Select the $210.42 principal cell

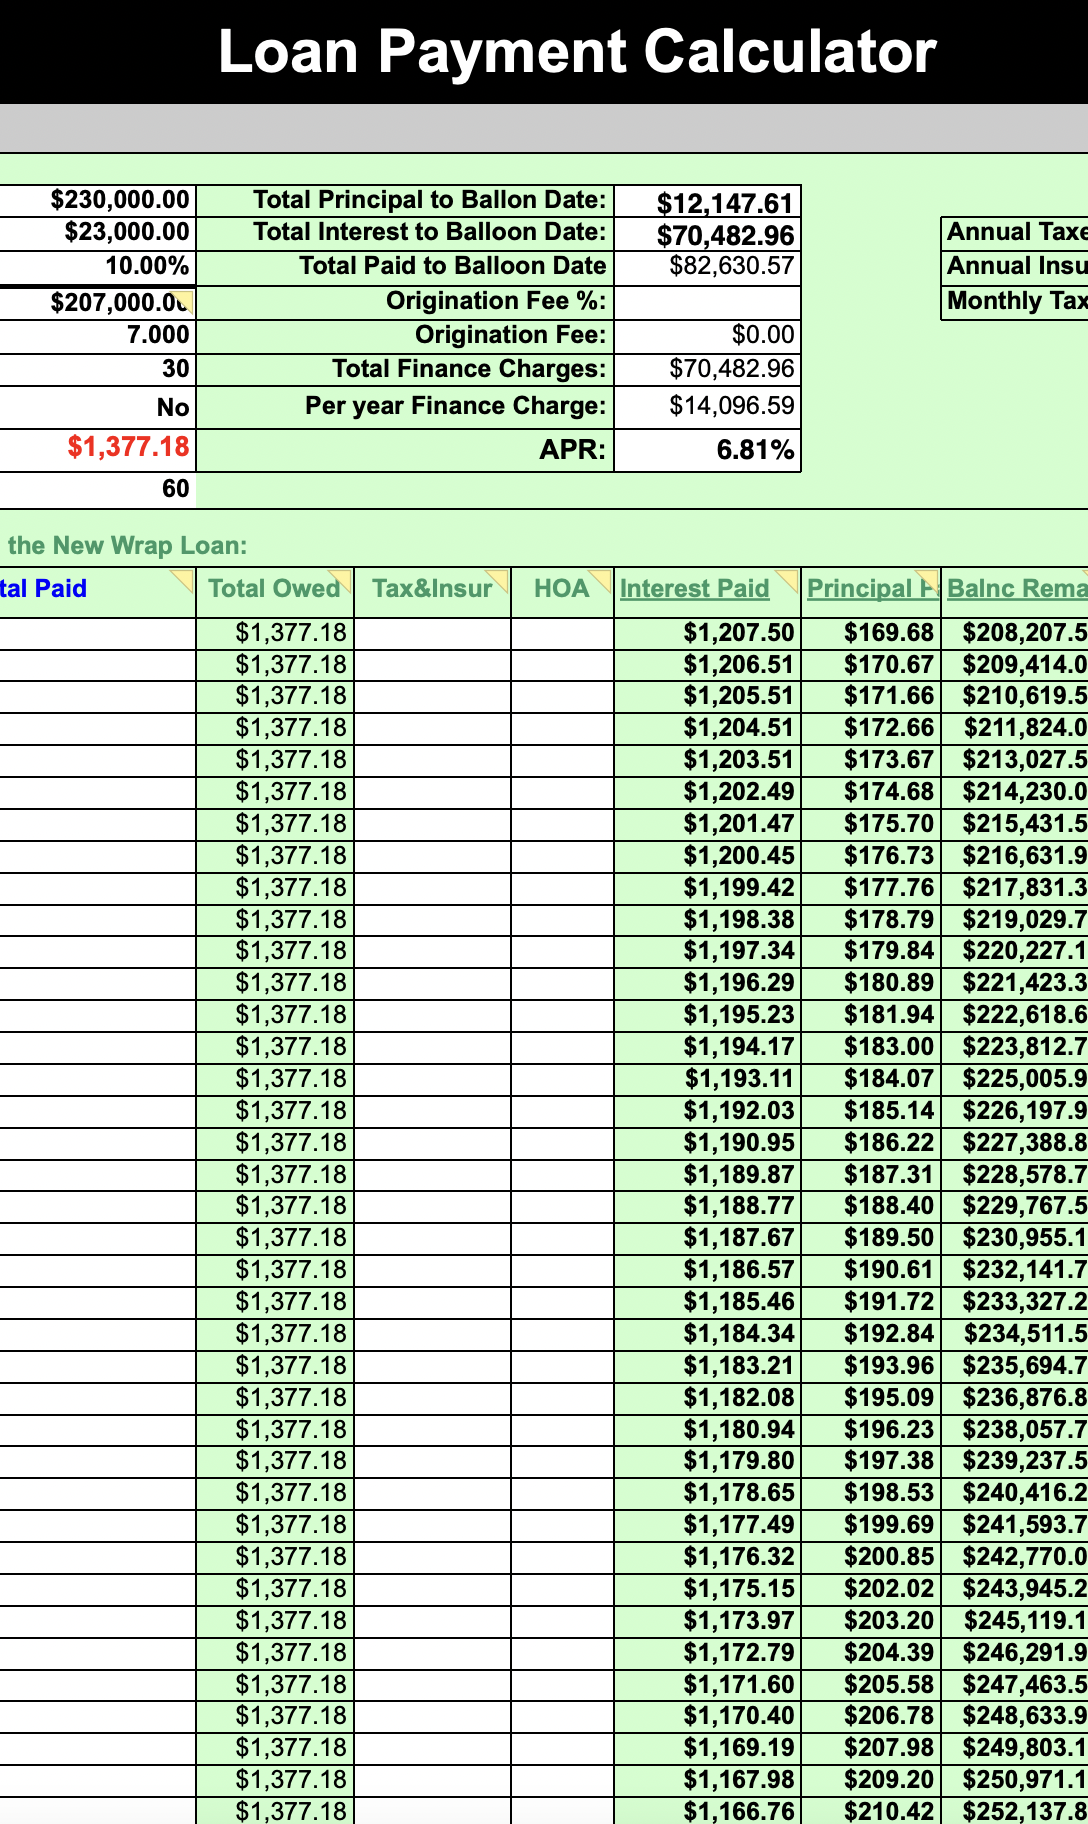click(871, 1811)
